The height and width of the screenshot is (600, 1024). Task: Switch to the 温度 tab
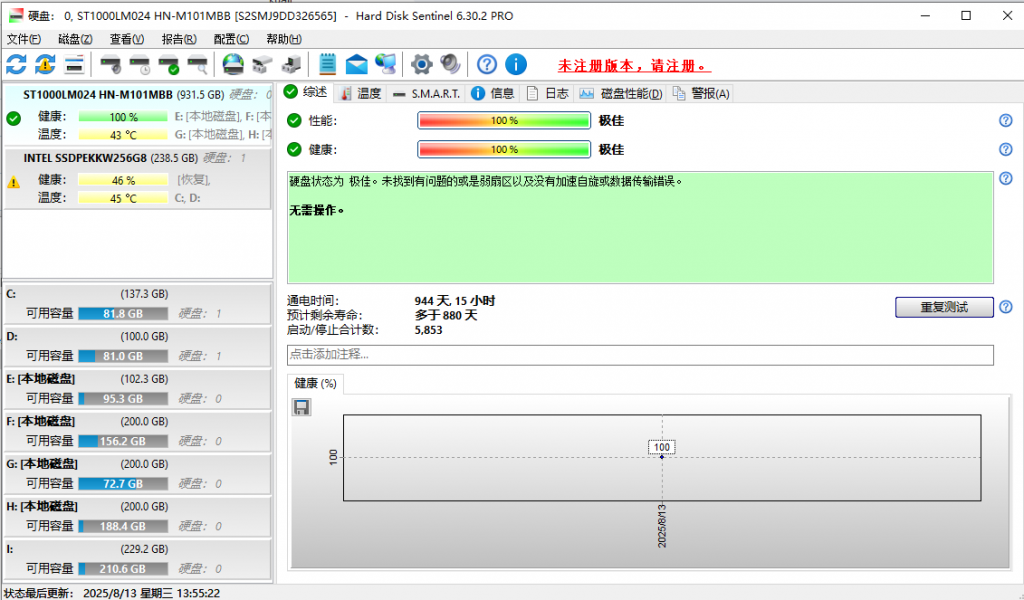point(360,93)
